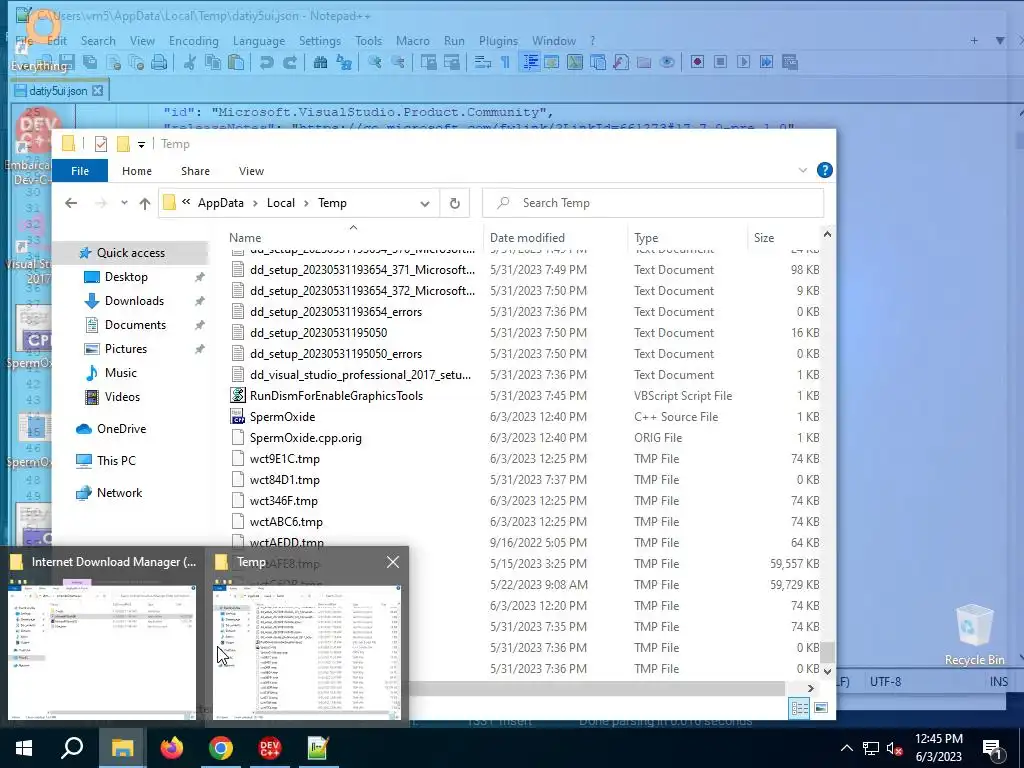
Task: Zoom in using the Notepad++ toolbar icon
Action: coord(374,63)
